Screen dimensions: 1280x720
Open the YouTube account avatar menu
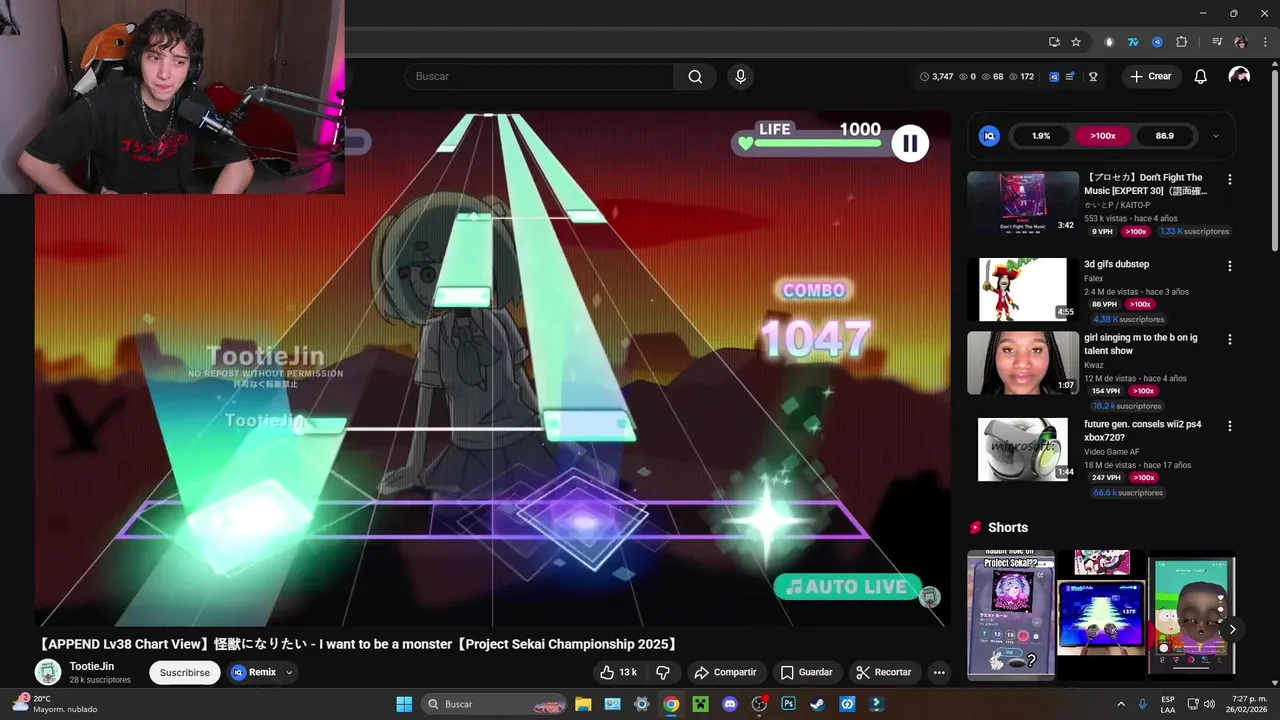point(1239,77)
